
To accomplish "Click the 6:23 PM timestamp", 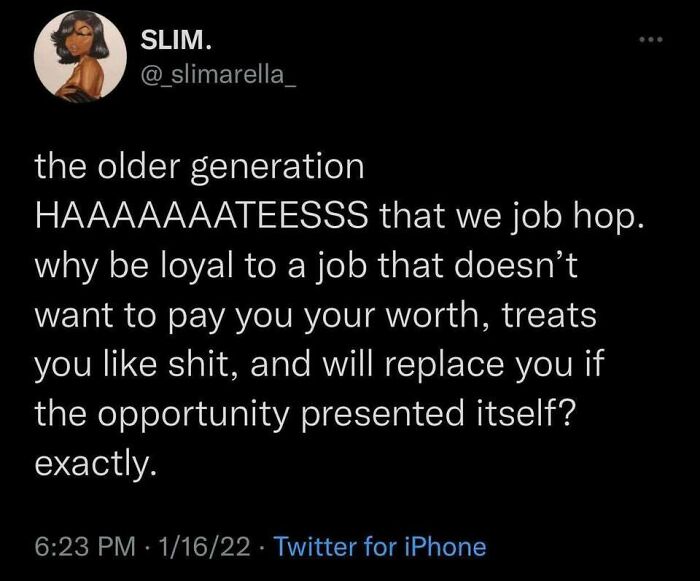I will [x=83, y=547].
